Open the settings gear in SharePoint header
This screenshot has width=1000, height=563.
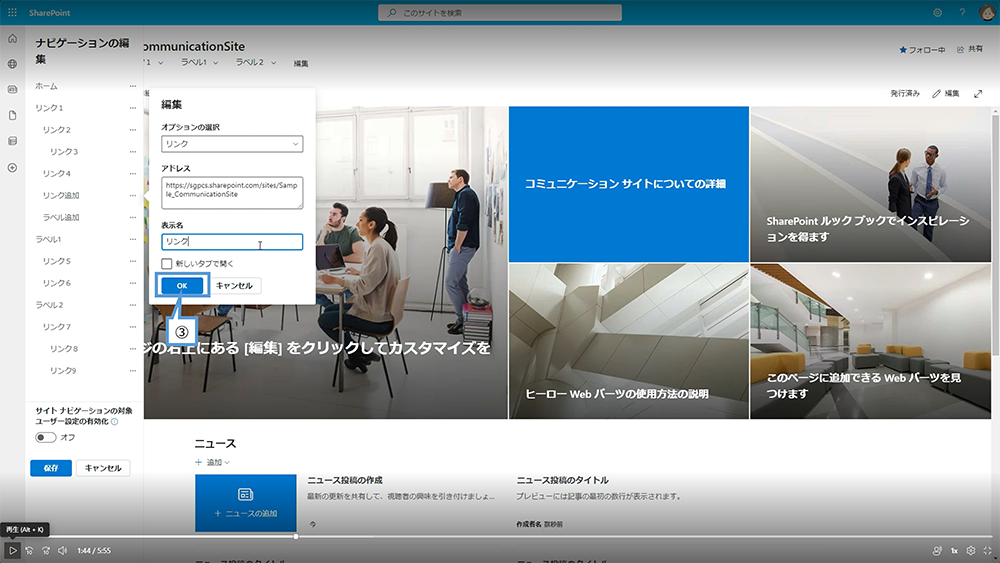click(937, 12)
